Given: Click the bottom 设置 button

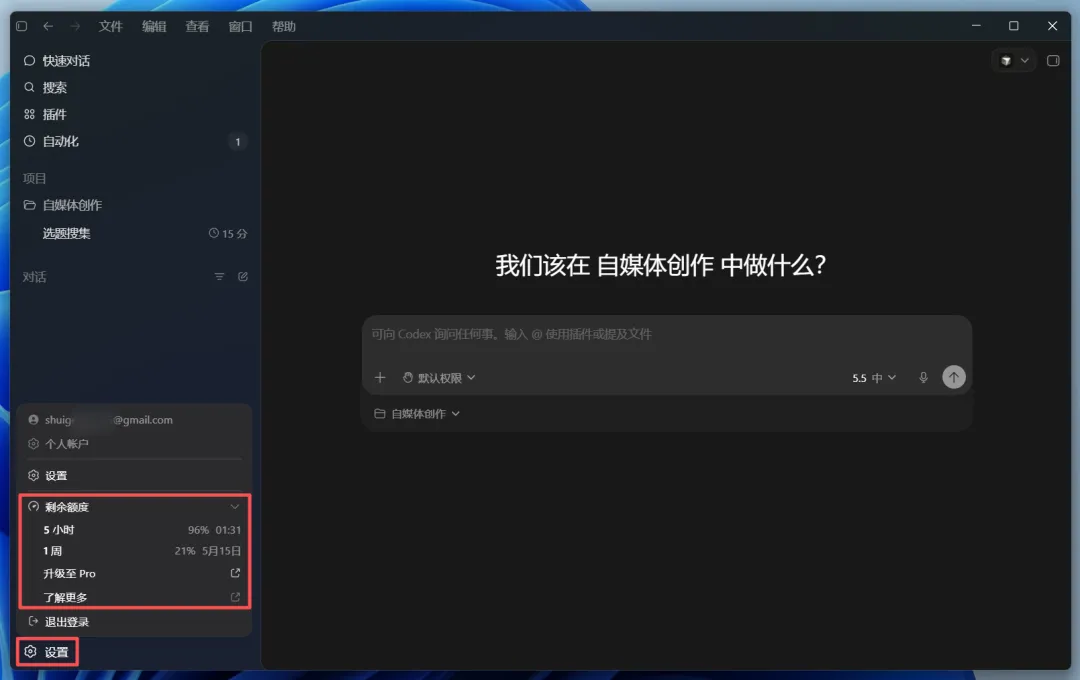Looking at the screenshot, I should (x=48, y=652).
